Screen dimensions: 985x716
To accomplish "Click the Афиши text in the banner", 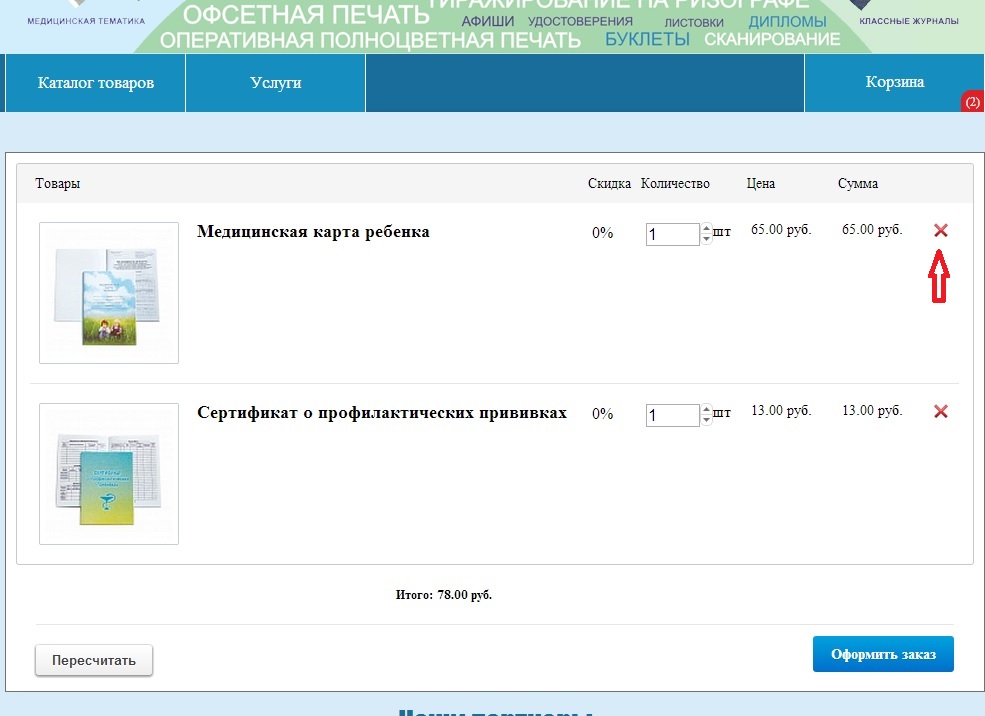I will click(487, 22).
